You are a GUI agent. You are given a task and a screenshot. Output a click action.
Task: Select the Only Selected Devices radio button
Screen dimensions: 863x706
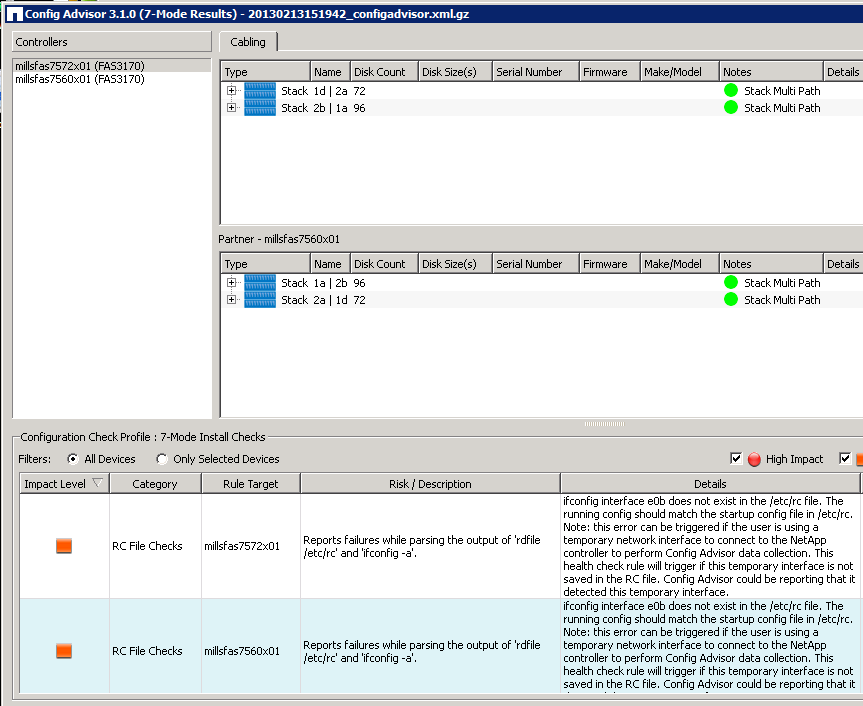click(162, 459)
